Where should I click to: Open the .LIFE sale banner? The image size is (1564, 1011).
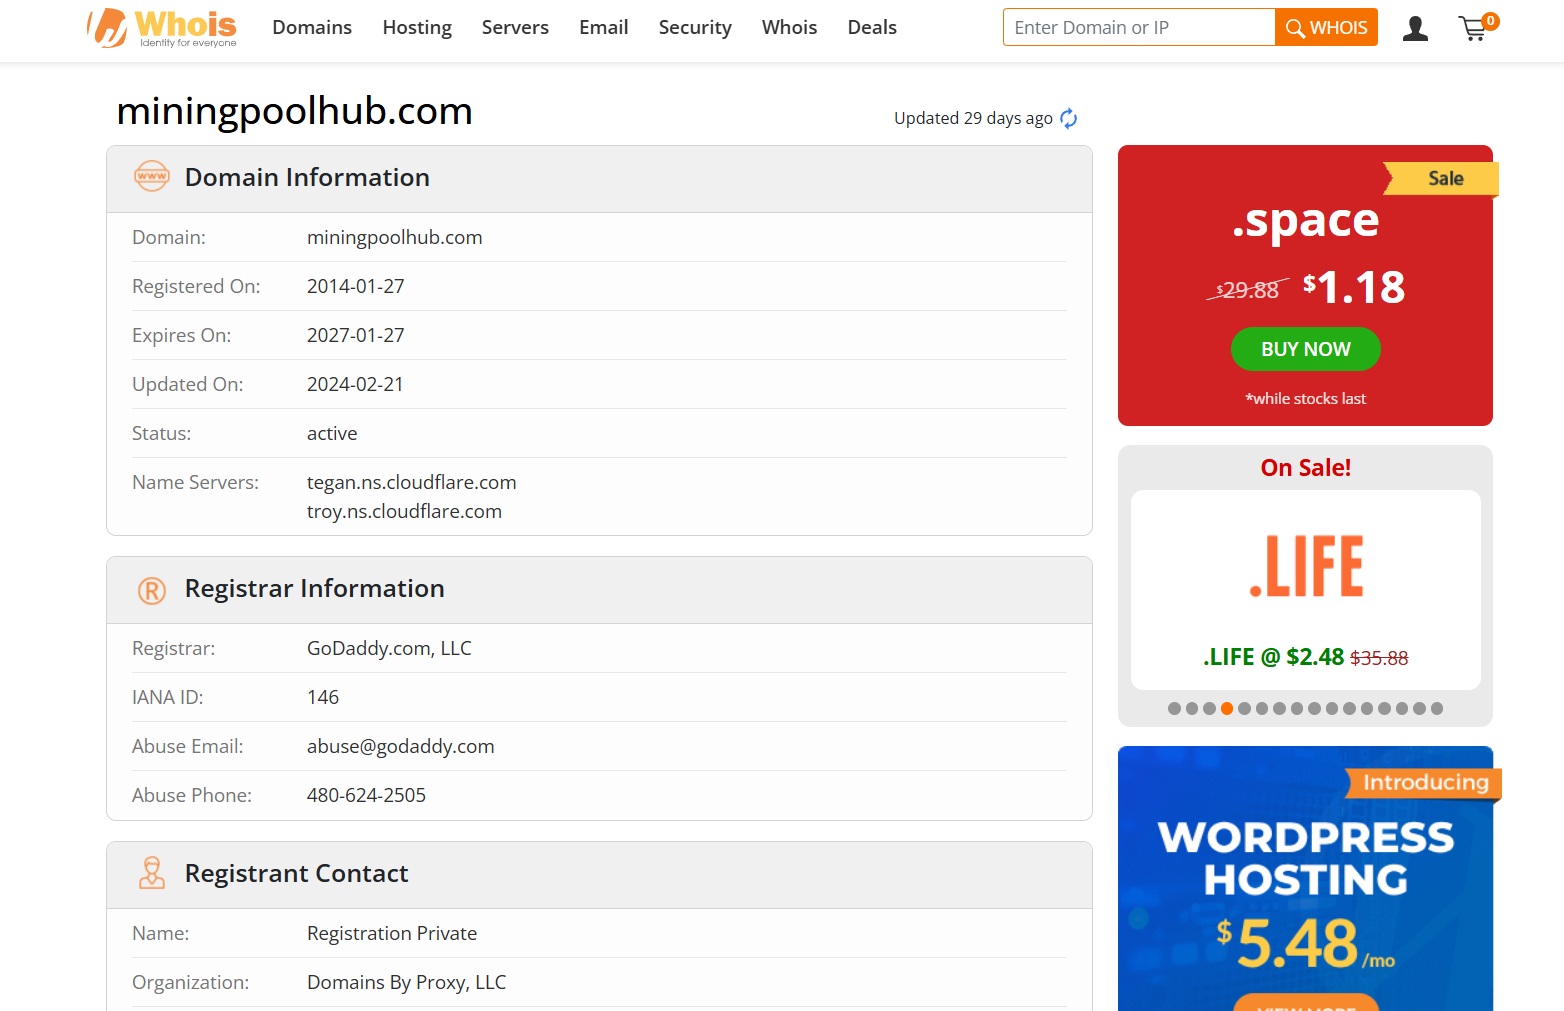(x=1306, y=590)
